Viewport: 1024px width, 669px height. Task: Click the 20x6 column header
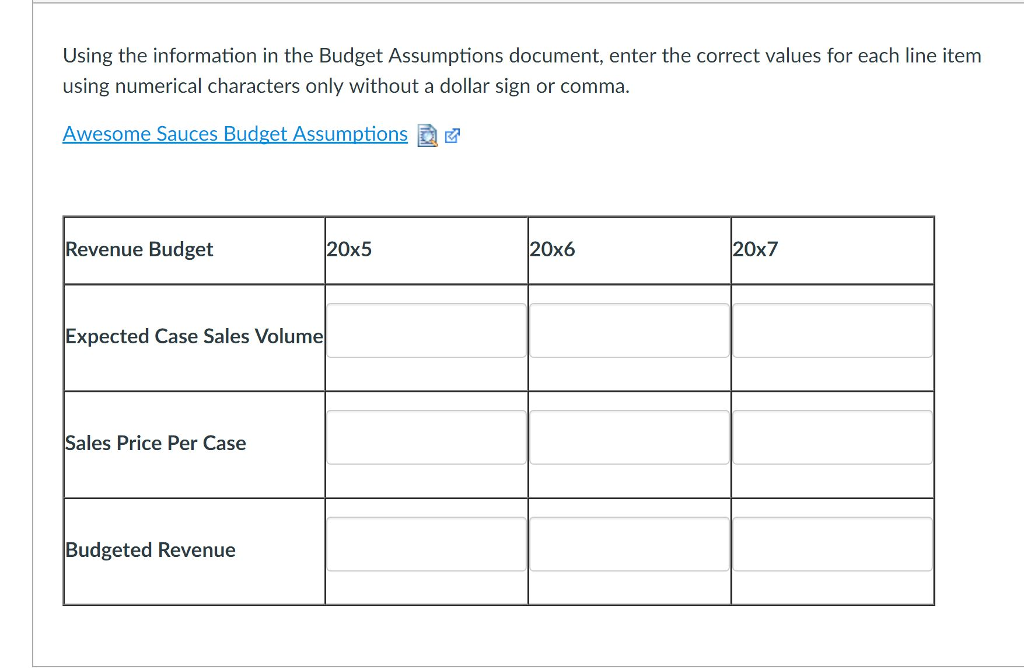pos(552,249)
